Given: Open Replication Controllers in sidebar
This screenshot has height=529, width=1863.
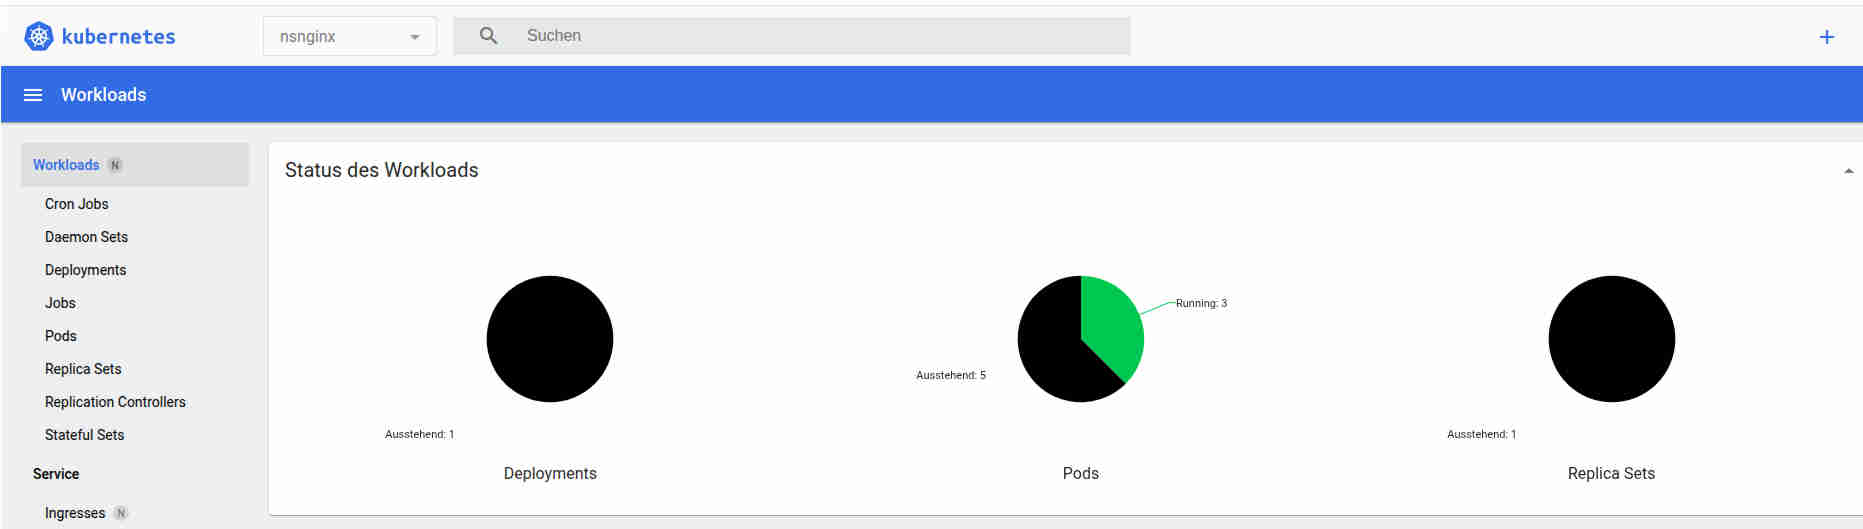Looking at the screenshot, I should pyautogui.click(x=115, y=402).
